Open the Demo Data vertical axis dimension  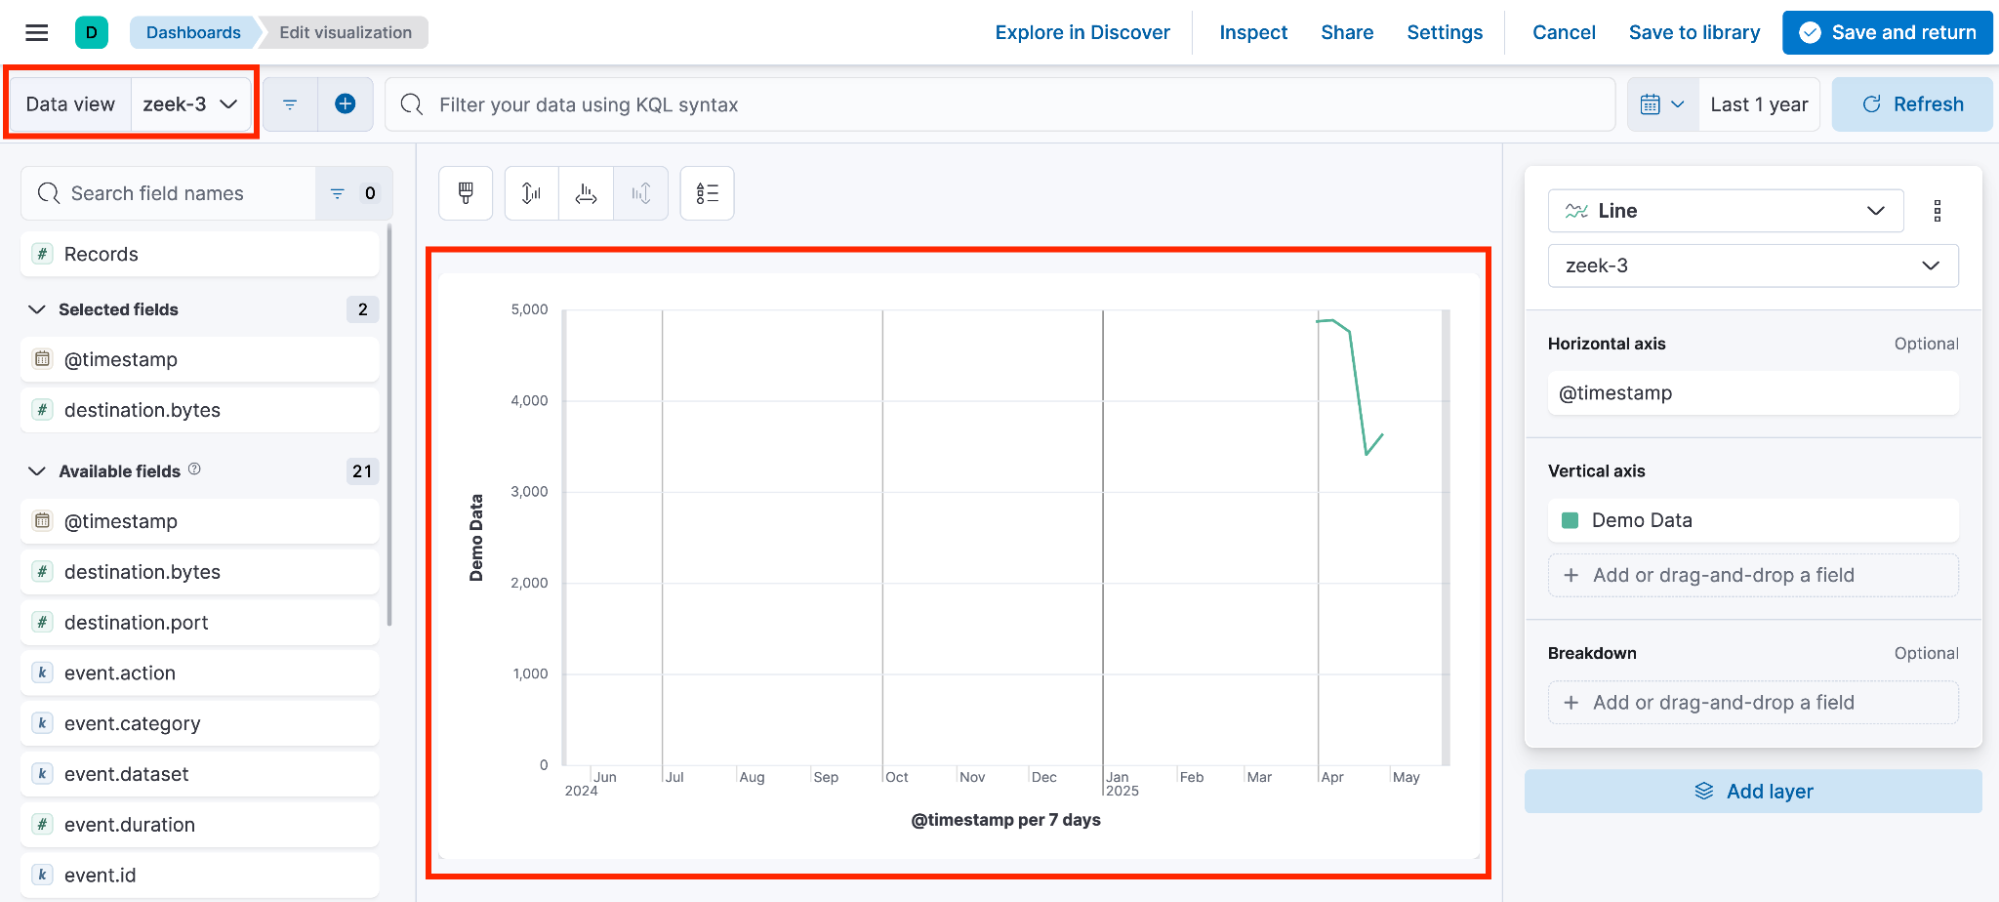click(x=1752, y=520)
